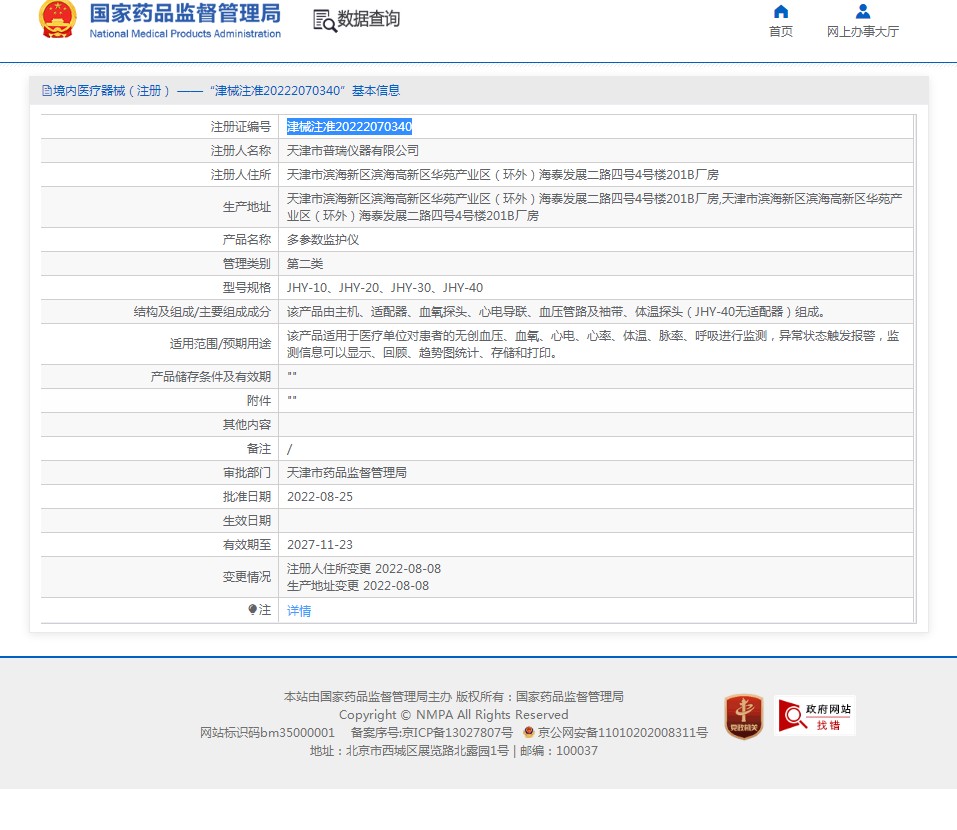The width and height of the screenshot is (957, 830).
Task: Click intended-use text 该产品适用于医疗单位
Action: (x=593, y=344)
